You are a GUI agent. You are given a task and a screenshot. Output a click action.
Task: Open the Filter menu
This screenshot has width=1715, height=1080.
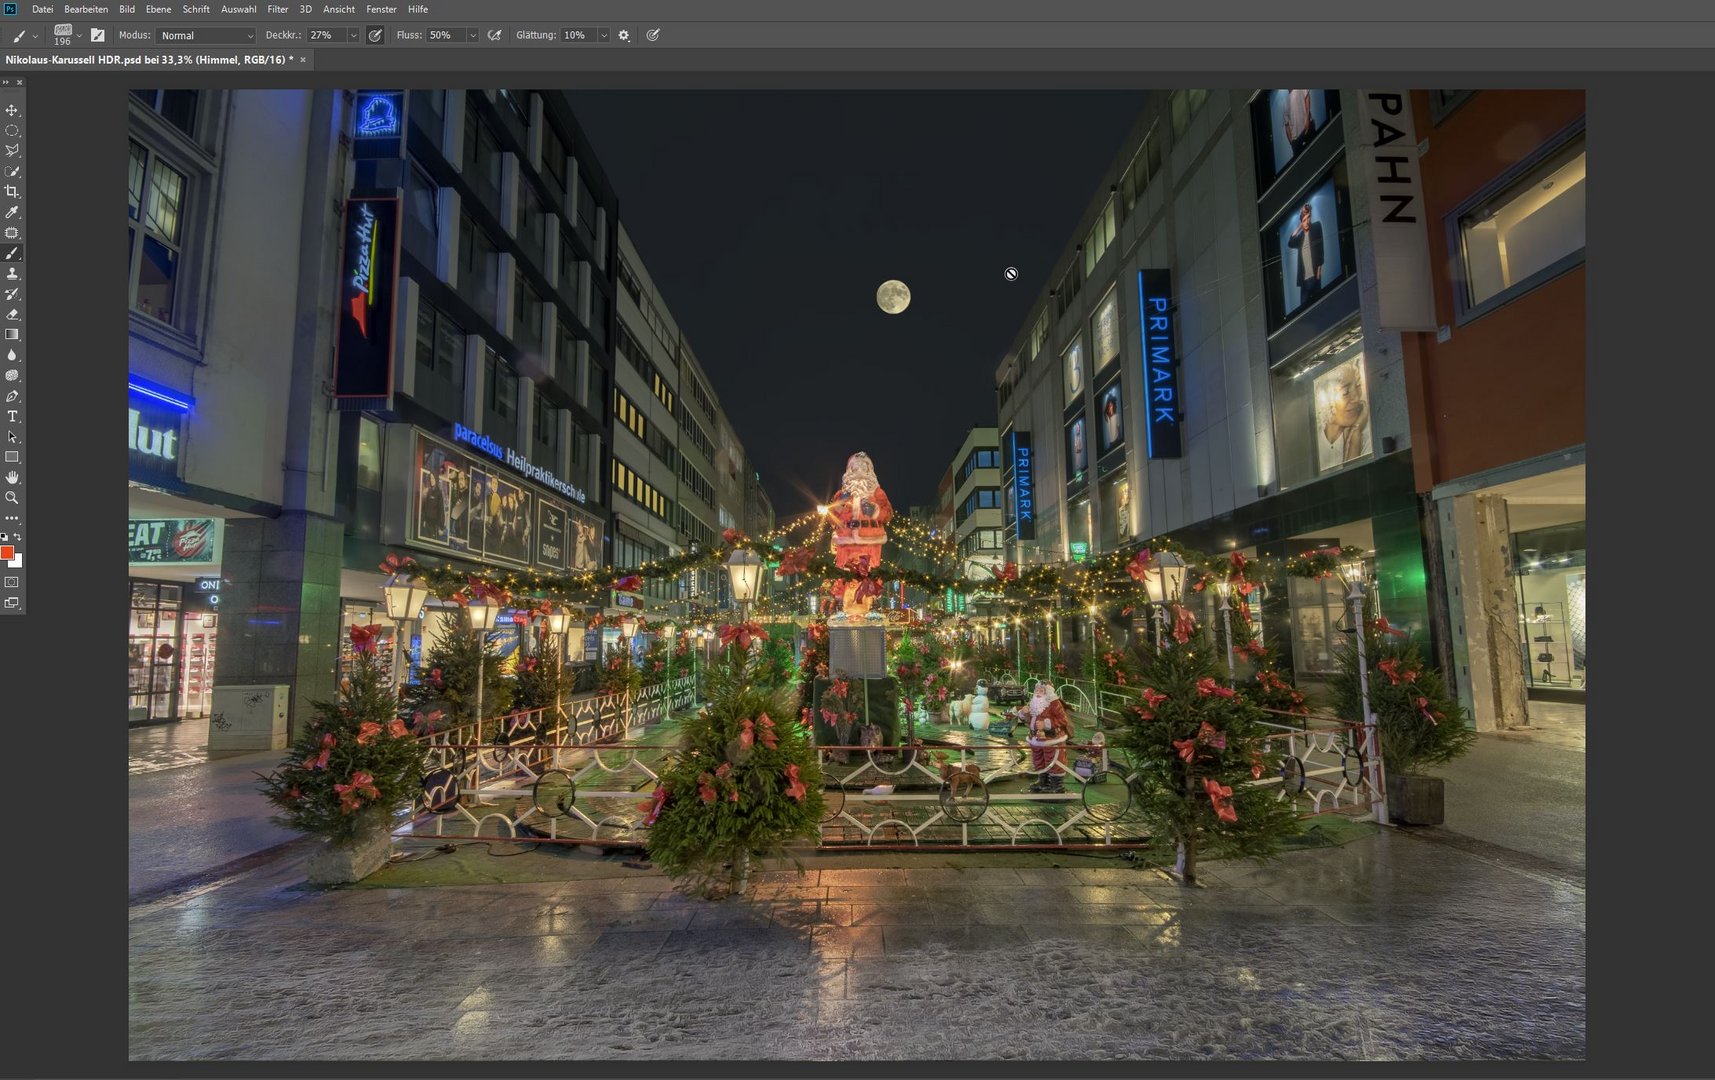[278, 9]
